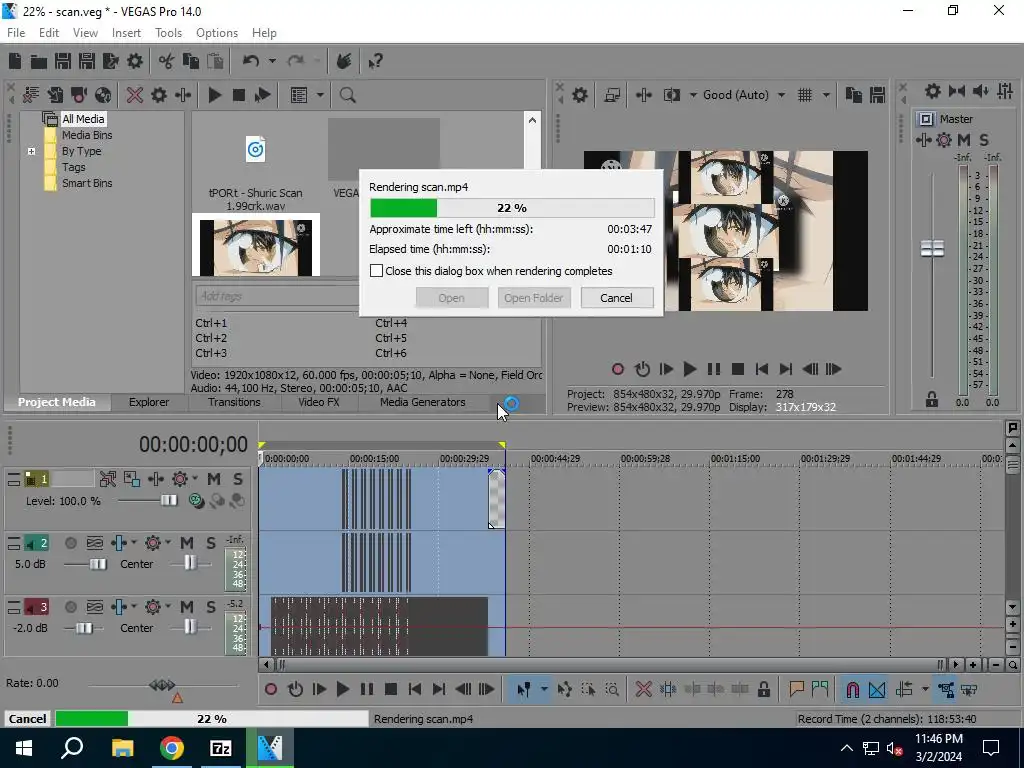Switch to the Media Generators tab
Screen dimensions: 1024x768
click(423, 402)
